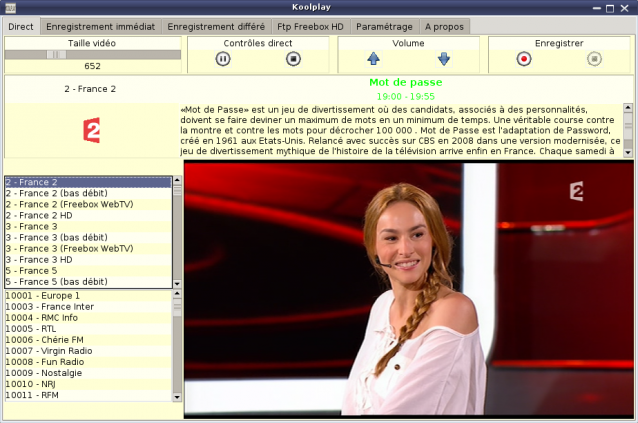638x423 pixels.
Task: Open the A propos tab
Action: [x=444, y=27]
